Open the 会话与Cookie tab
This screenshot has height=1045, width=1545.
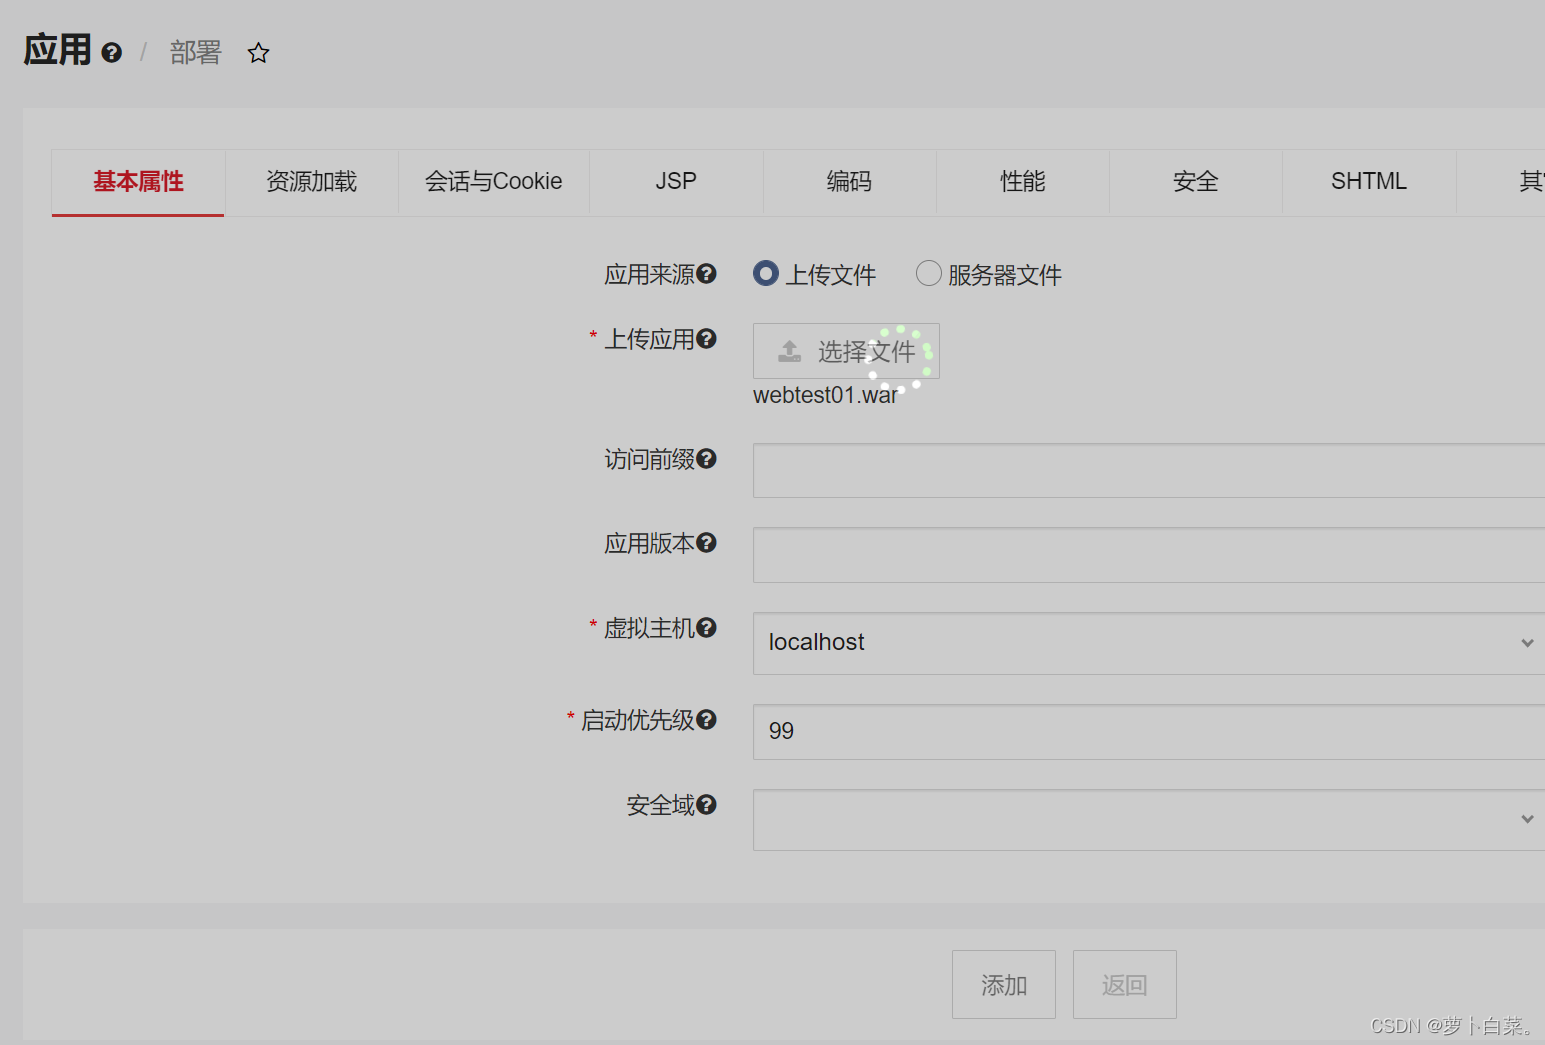493,181
